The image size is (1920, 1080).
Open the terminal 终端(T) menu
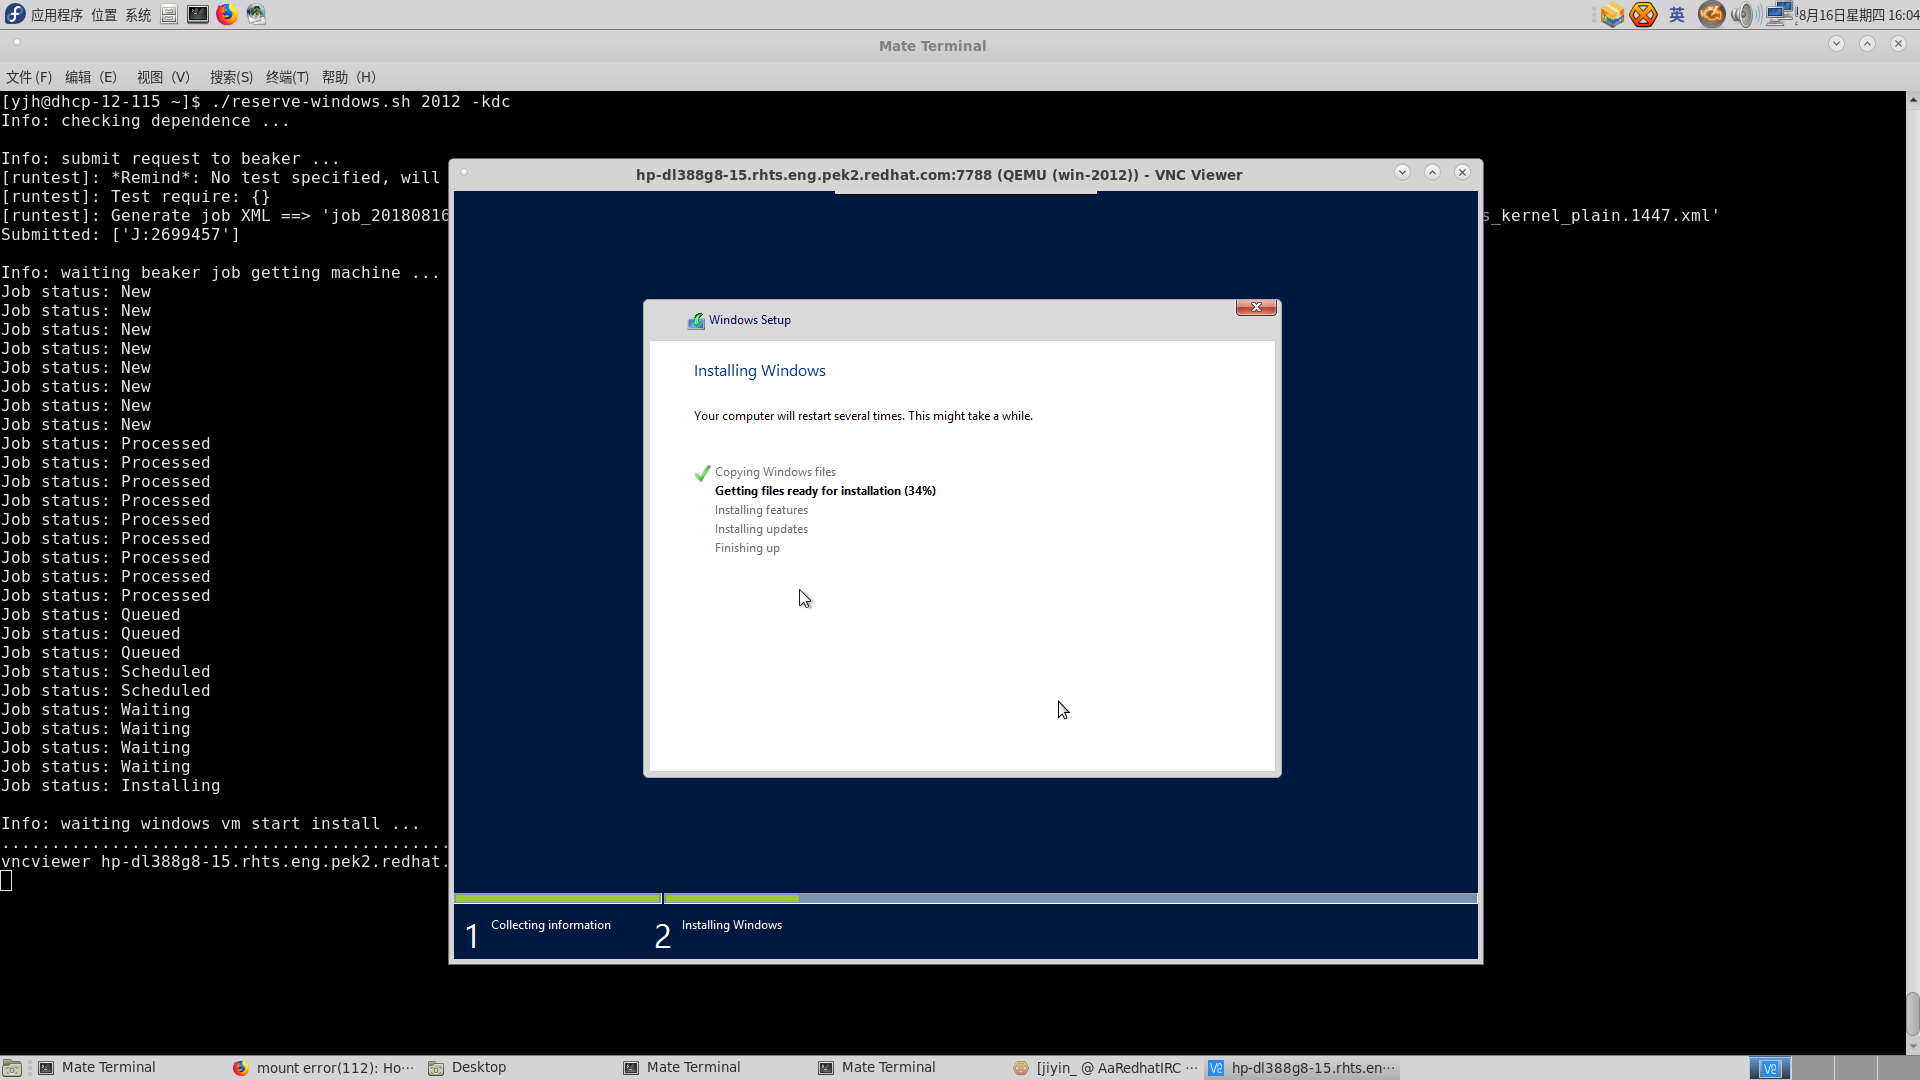[x=287, y=77]
